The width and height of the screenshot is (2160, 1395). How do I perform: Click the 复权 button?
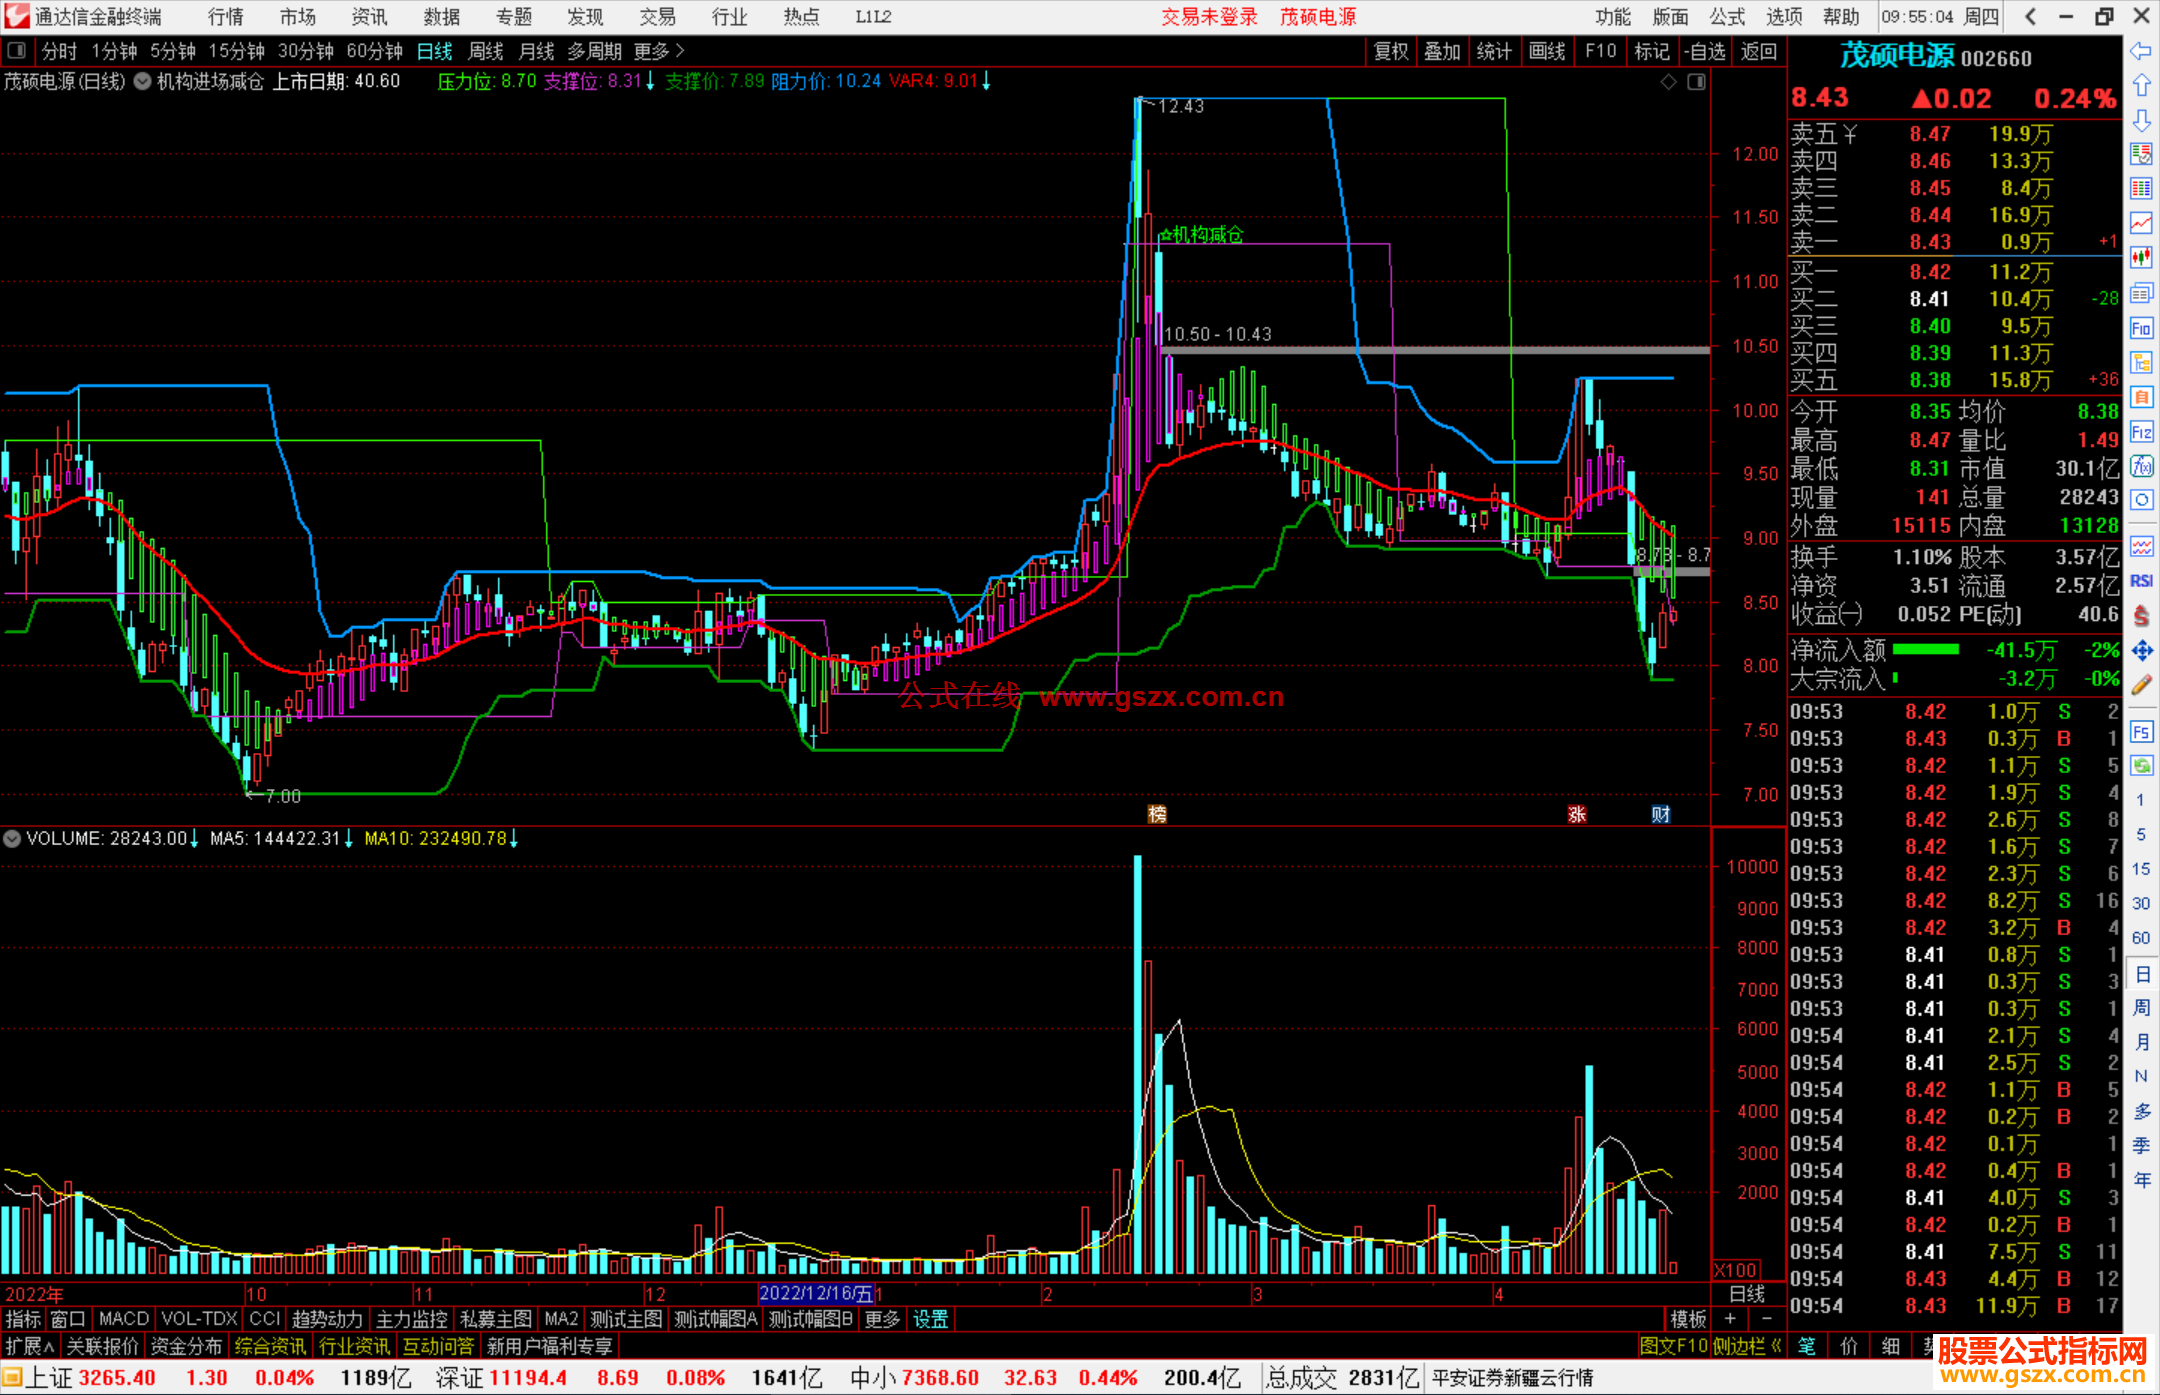(1390, 51)
